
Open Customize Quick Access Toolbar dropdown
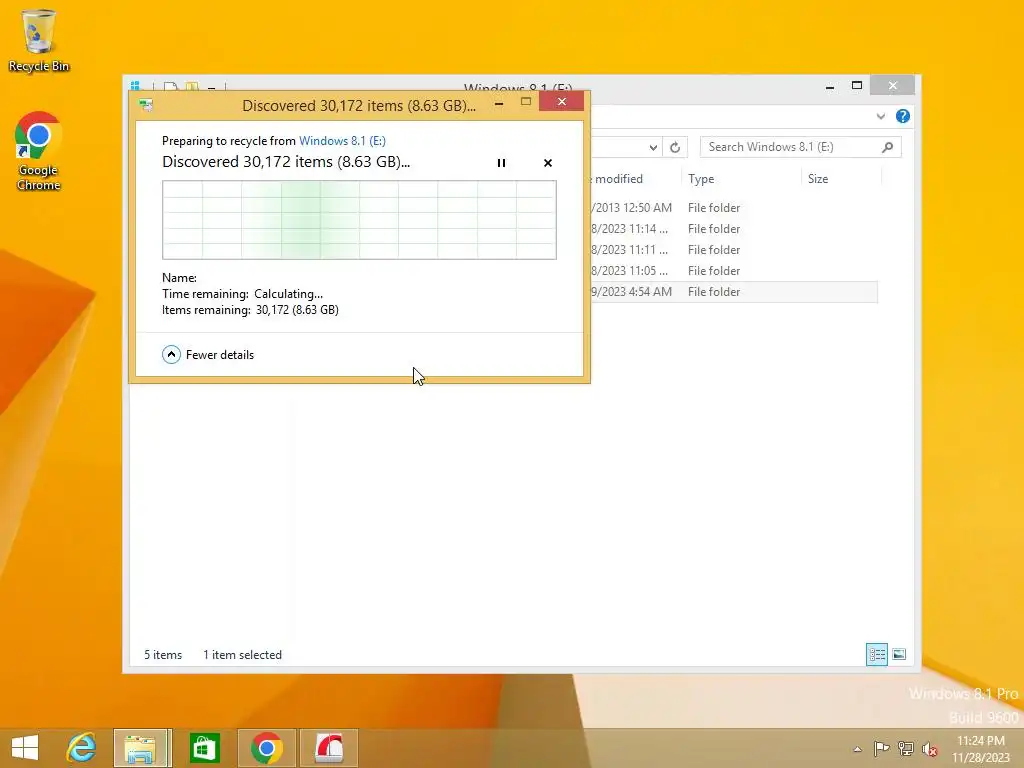[x=212, y=87]
